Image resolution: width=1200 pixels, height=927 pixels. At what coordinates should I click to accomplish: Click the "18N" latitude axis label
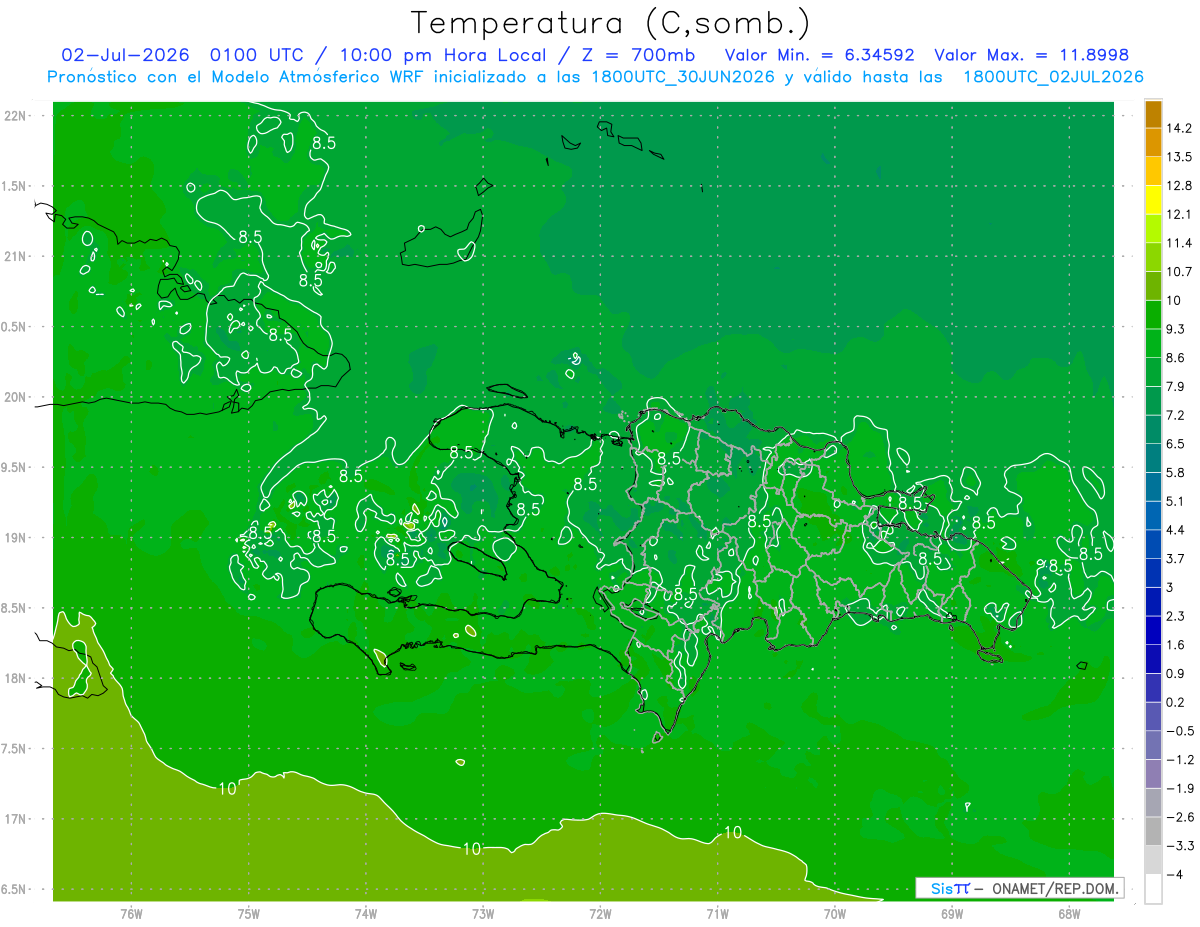pyautogui.click(x=16, y=679)
